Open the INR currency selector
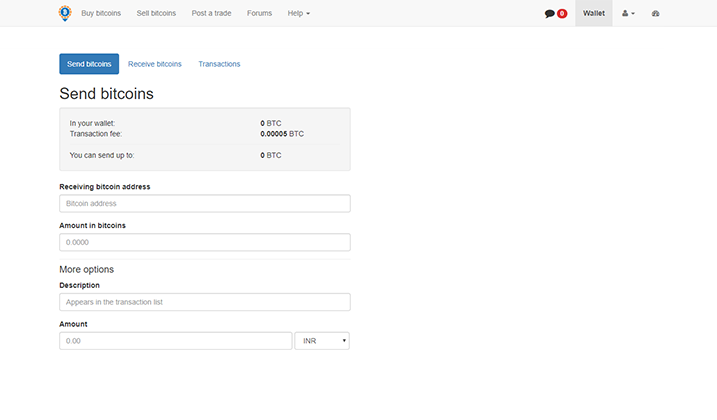 click(x=322, y=341)
